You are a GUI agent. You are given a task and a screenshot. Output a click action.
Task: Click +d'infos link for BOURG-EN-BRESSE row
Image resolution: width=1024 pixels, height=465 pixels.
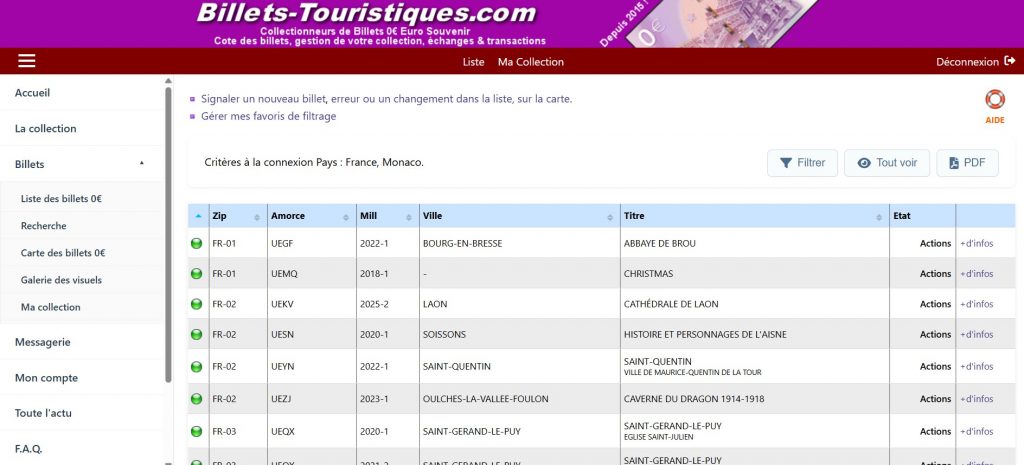pyautogui.click(x=976, y=244)
